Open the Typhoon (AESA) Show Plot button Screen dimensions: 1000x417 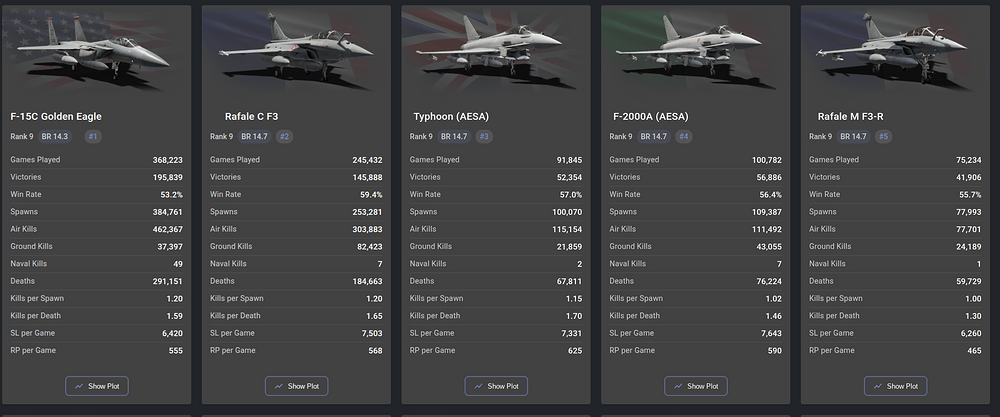[x=496, y=386]
